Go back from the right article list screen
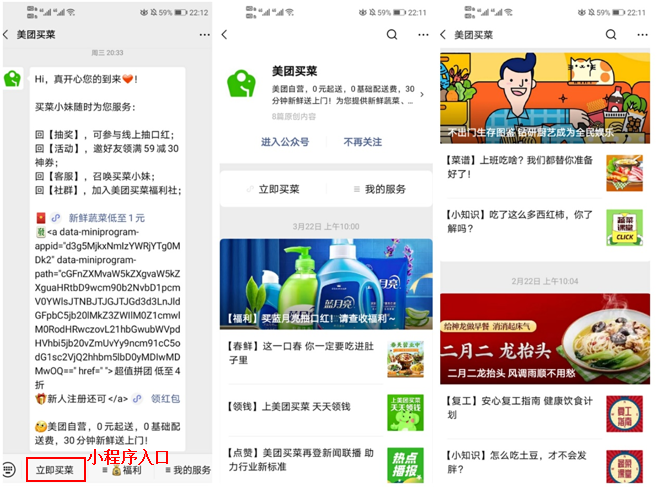 click(x=443, y=35)
